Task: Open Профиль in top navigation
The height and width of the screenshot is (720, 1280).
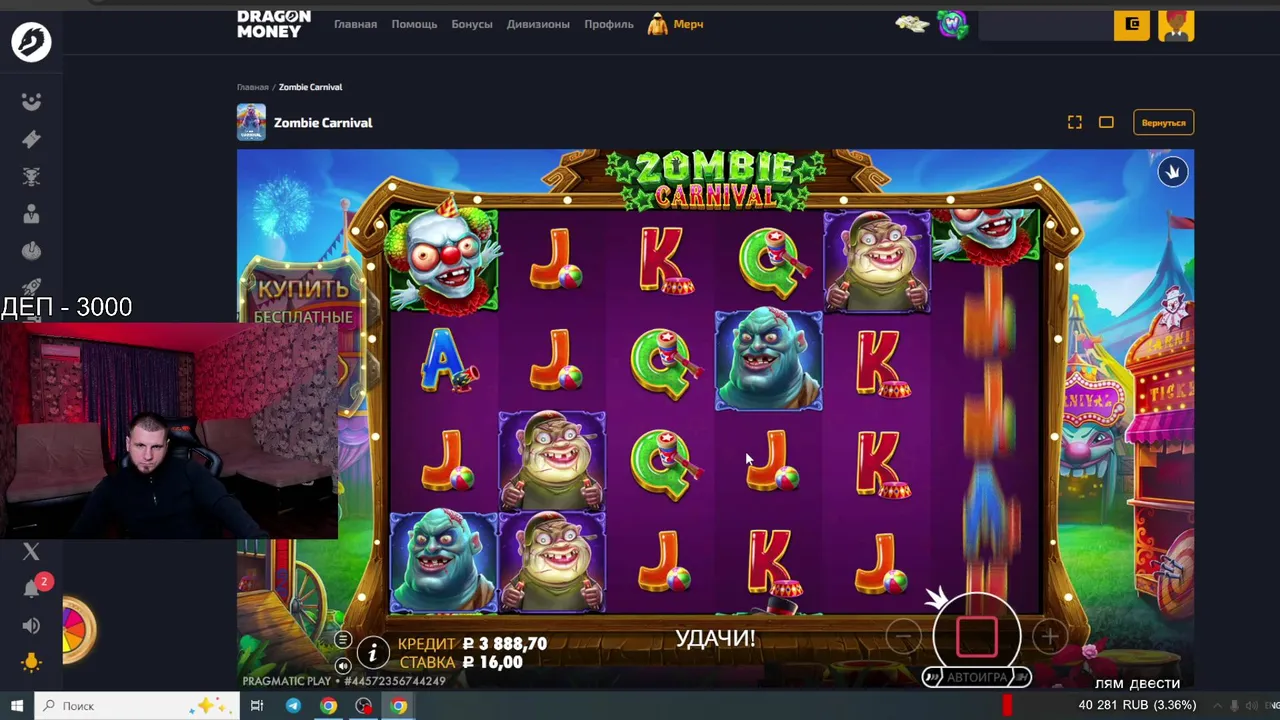Action: [x=609, y=24]
